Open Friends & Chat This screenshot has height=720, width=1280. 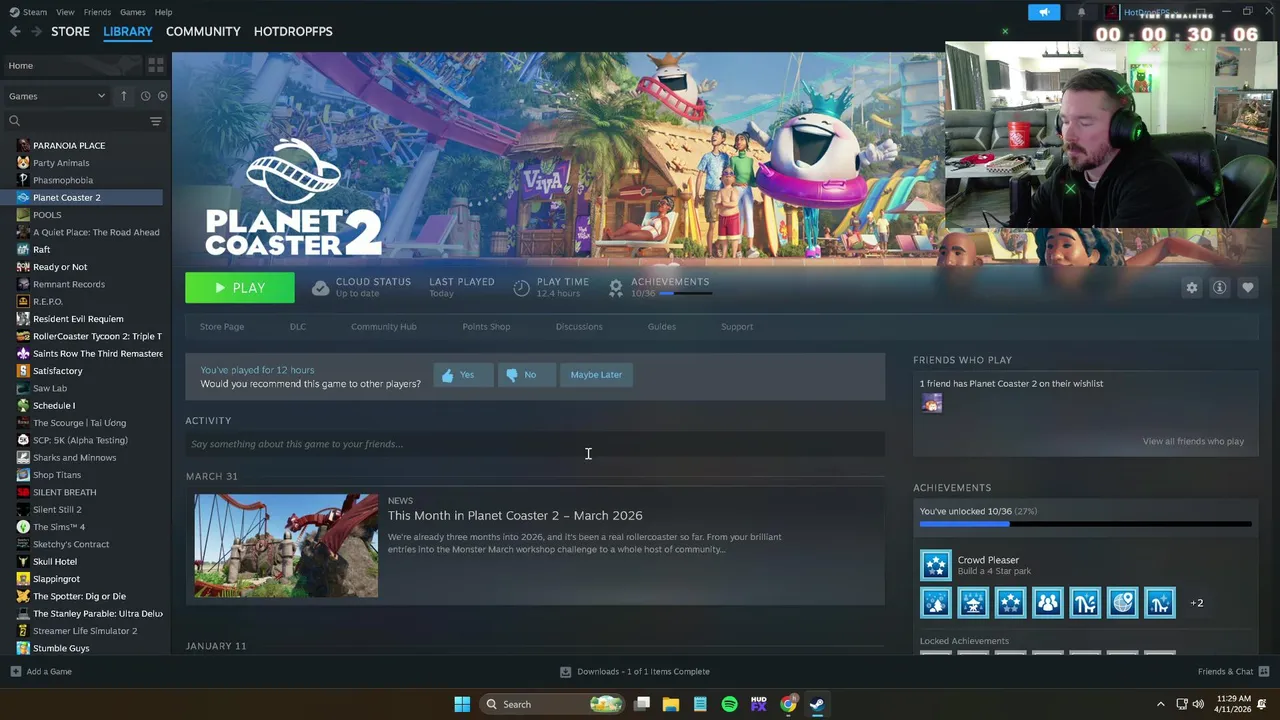coord(1233,672)
